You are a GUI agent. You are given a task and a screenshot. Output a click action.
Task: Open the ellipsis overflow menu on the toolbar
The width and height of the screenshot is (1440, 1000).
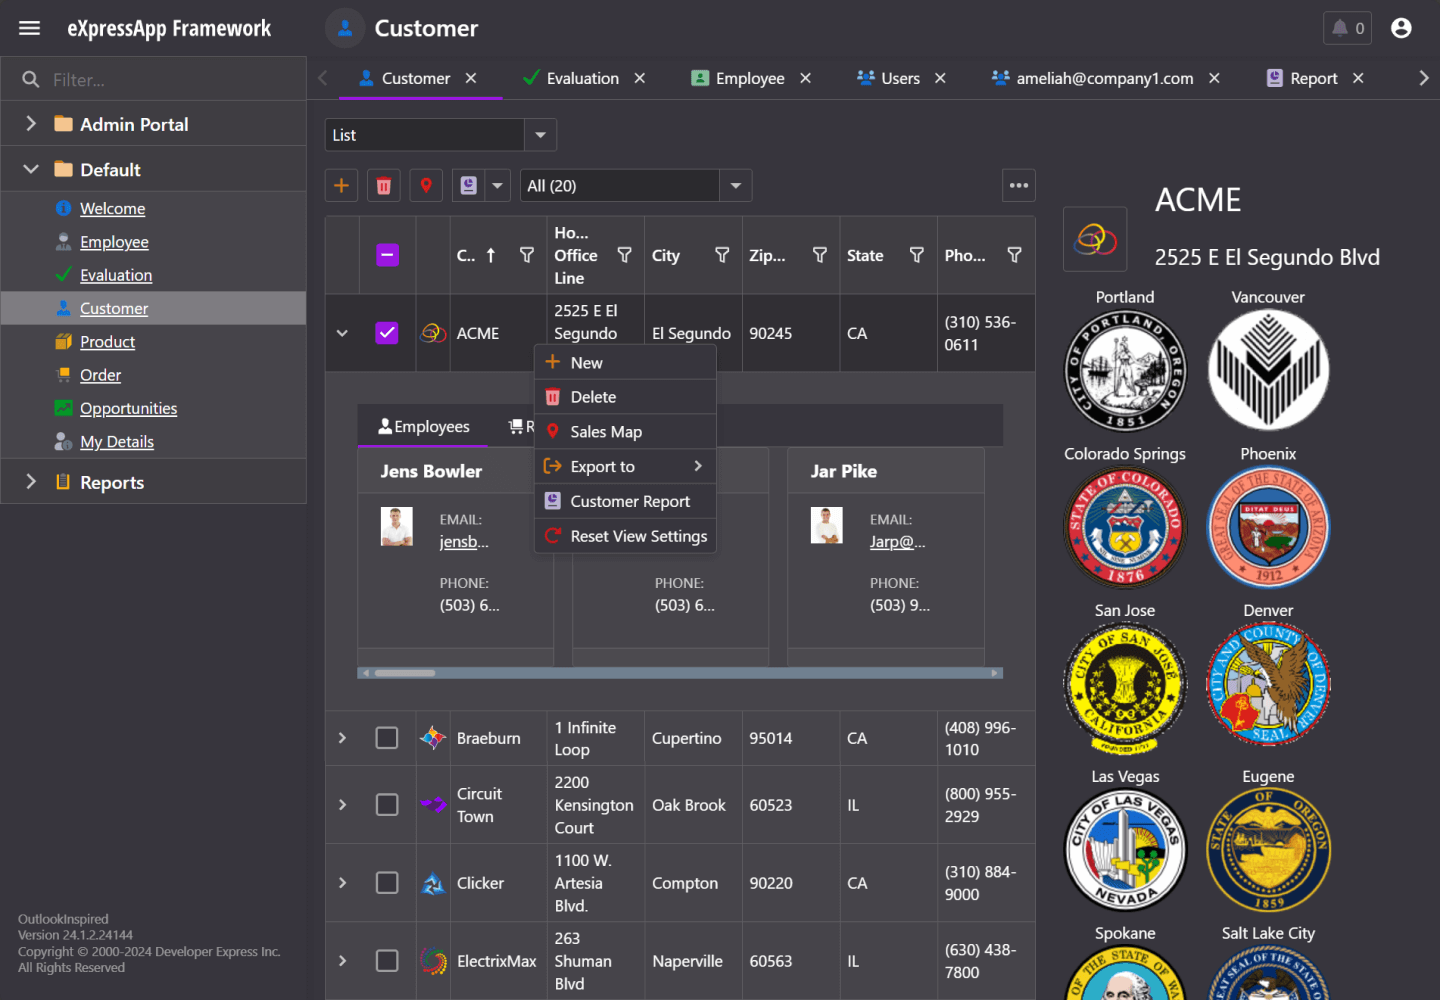[1018, 185]
